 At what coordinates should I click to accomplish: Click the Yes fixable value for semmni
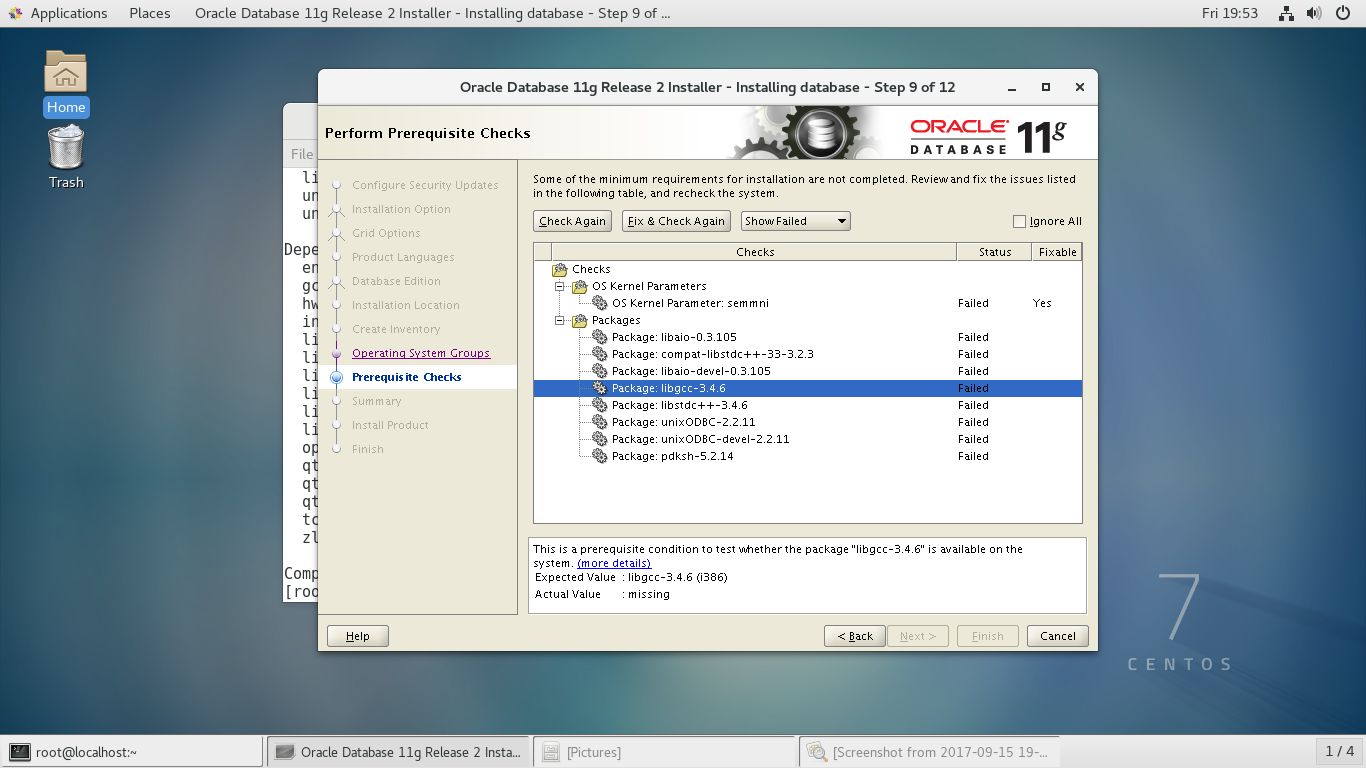click(1042, 303)
